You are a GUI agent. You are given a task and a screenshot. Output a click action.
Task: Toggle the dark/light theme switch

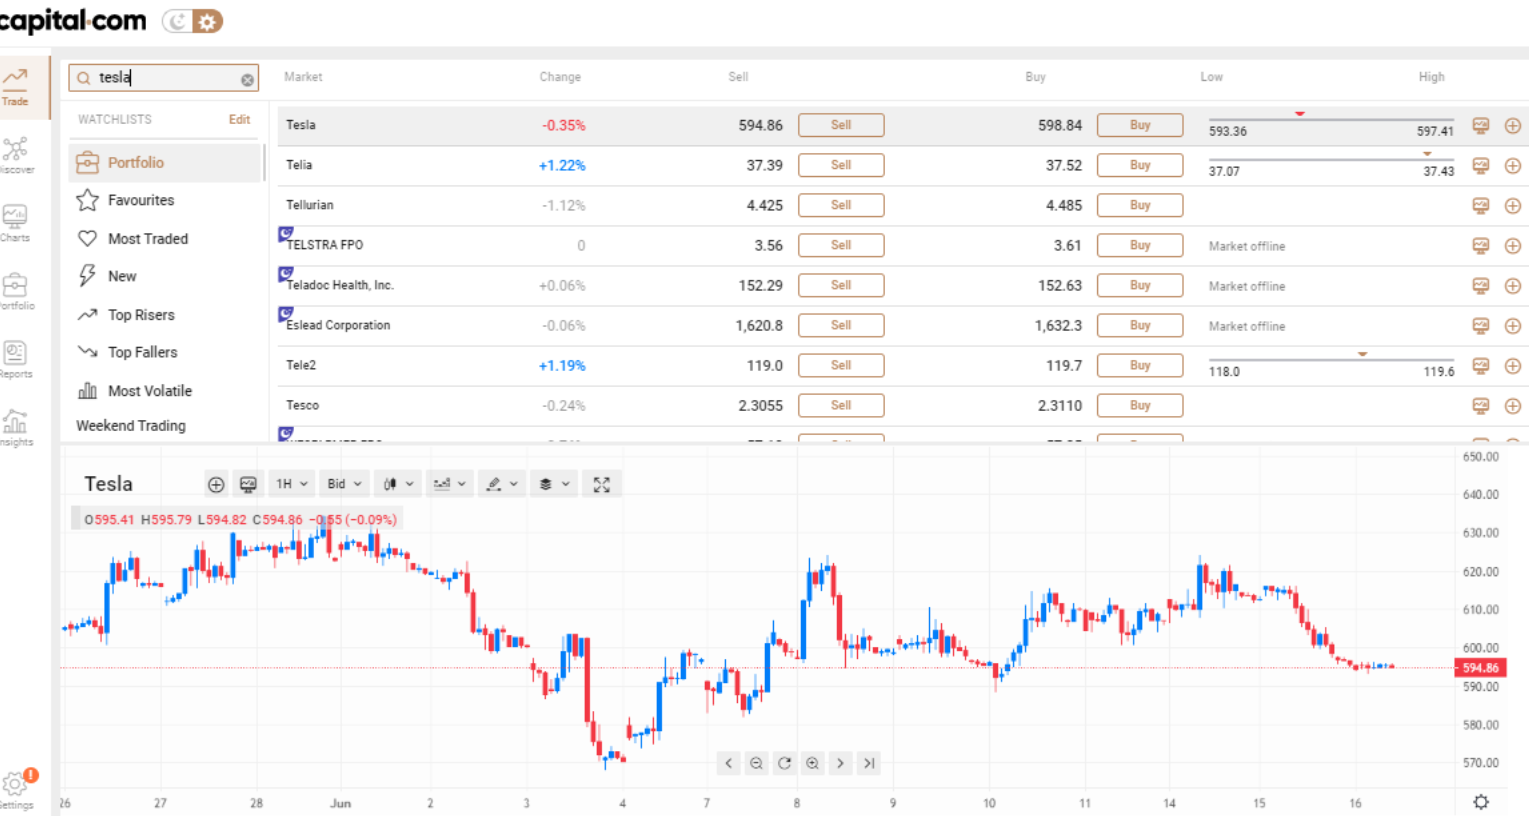coord(192,21)
